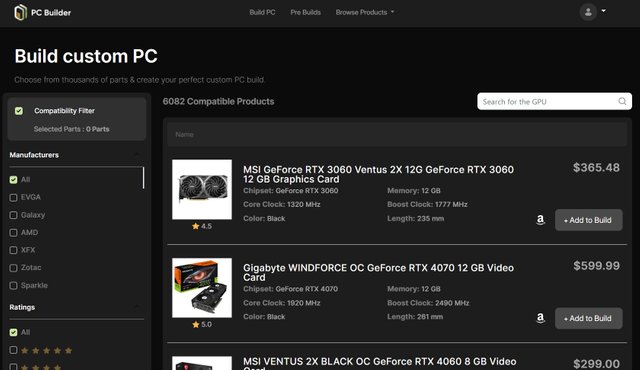Image resolution: width=640 pixels, height=370 pixels.
Task: Click the 5.0 star rating icon
Action: point(196,324)
